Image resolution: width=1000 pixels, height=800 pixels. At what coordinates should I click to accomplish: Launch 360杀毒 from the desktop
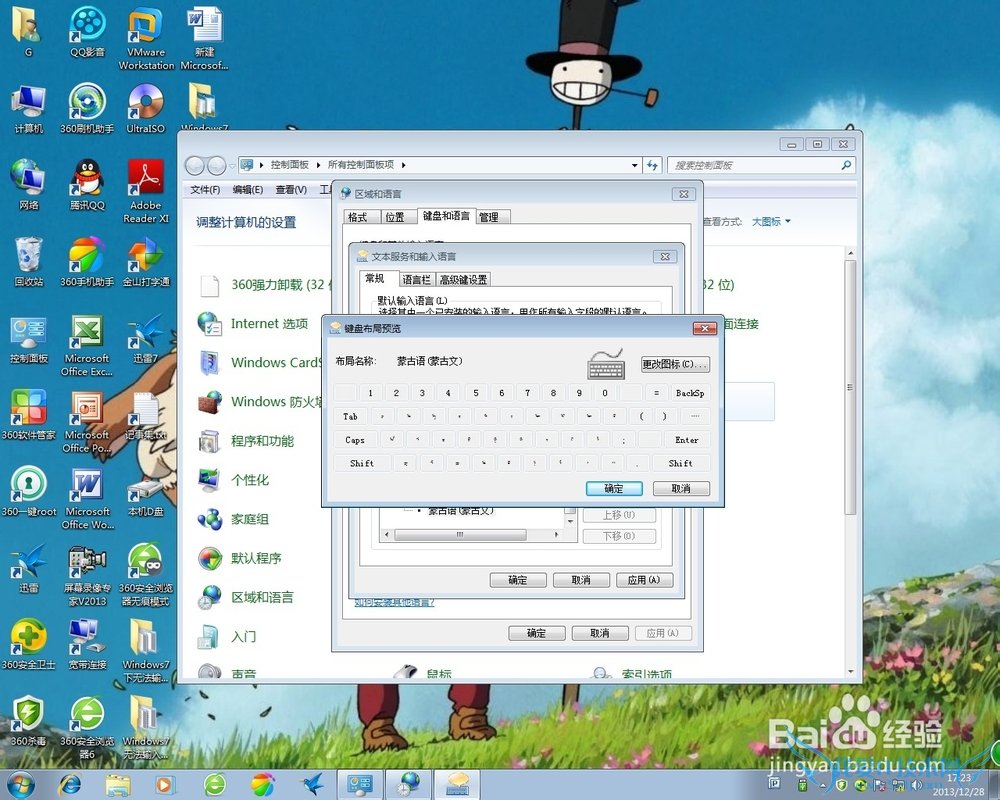(28, 721)
